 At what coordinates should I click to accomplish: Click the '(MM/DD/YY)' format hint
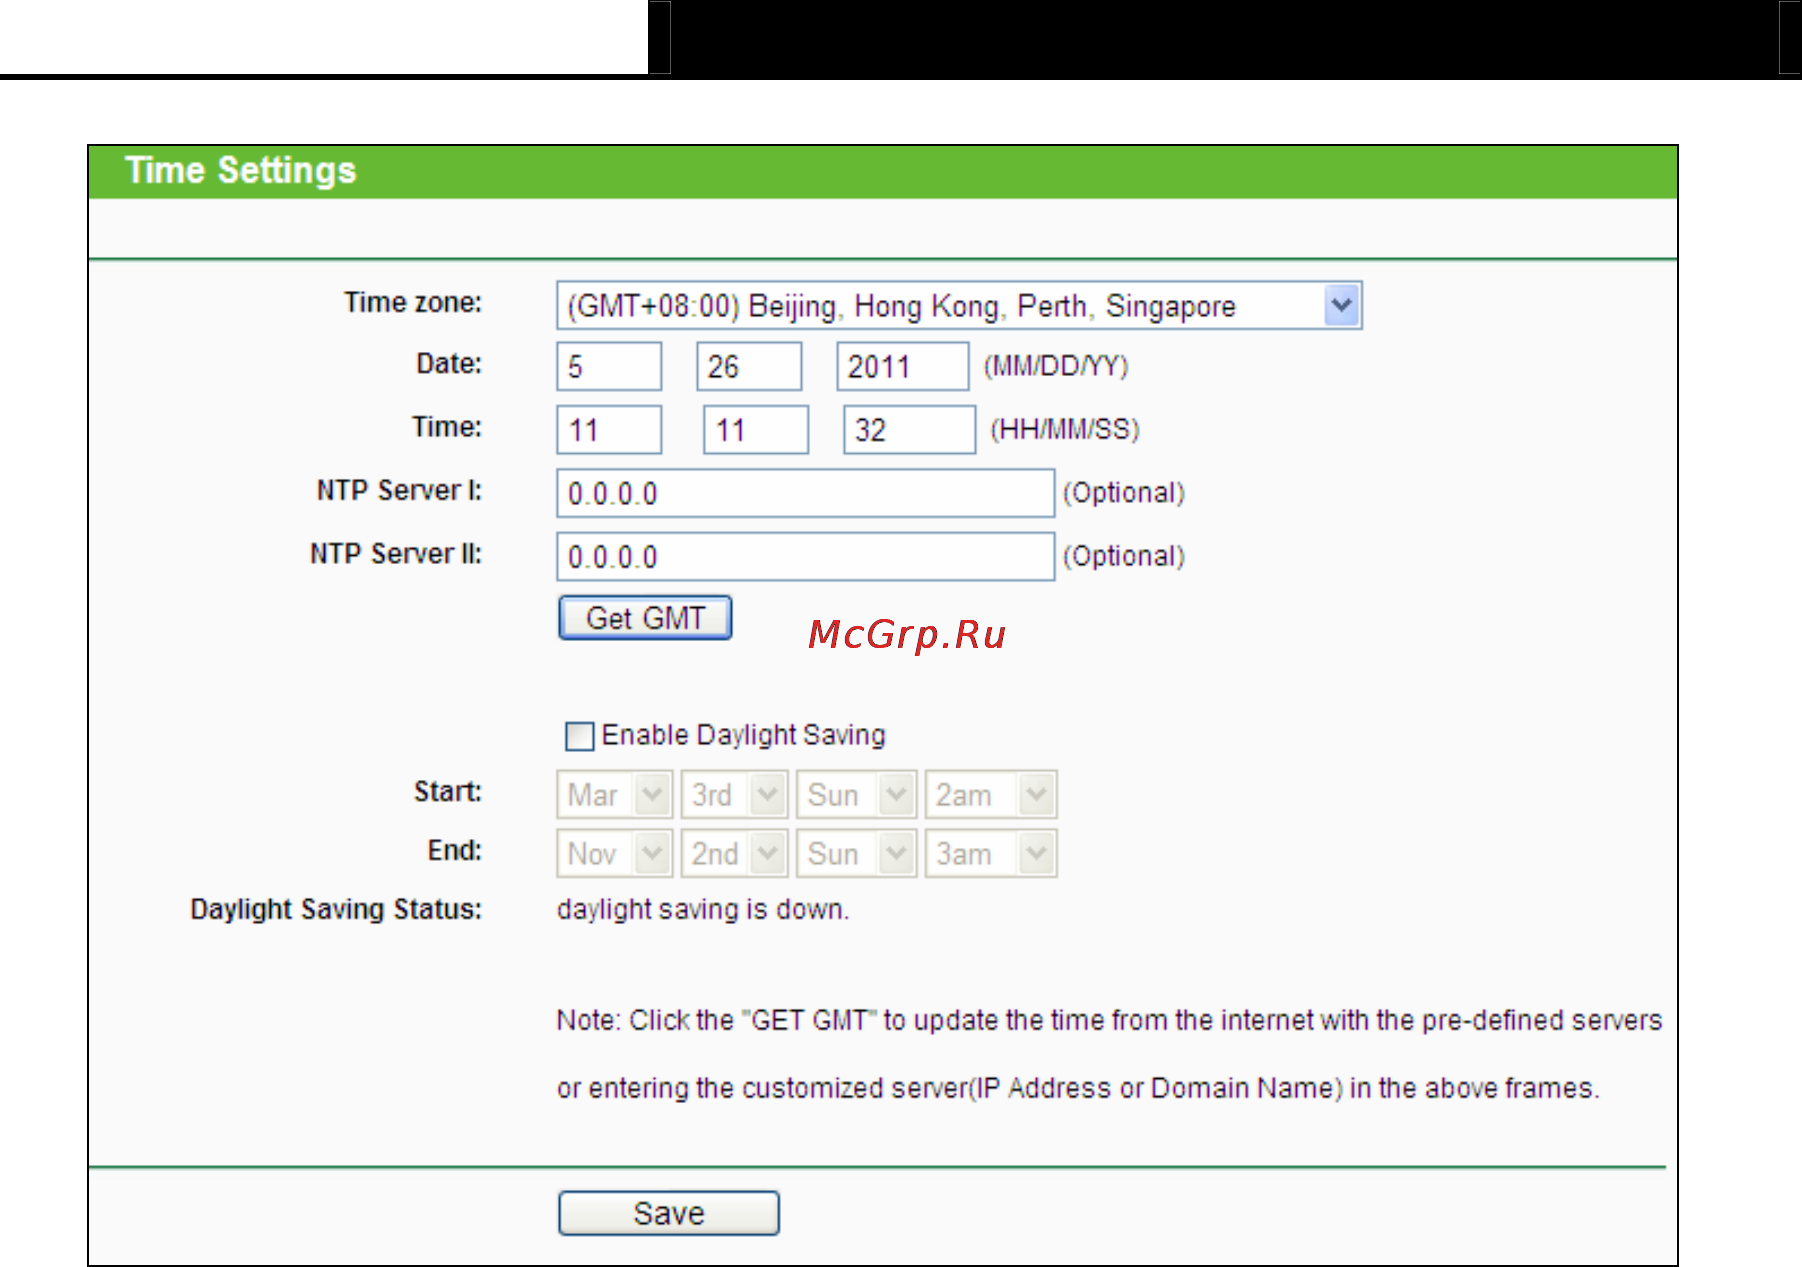click(1056, 366)
